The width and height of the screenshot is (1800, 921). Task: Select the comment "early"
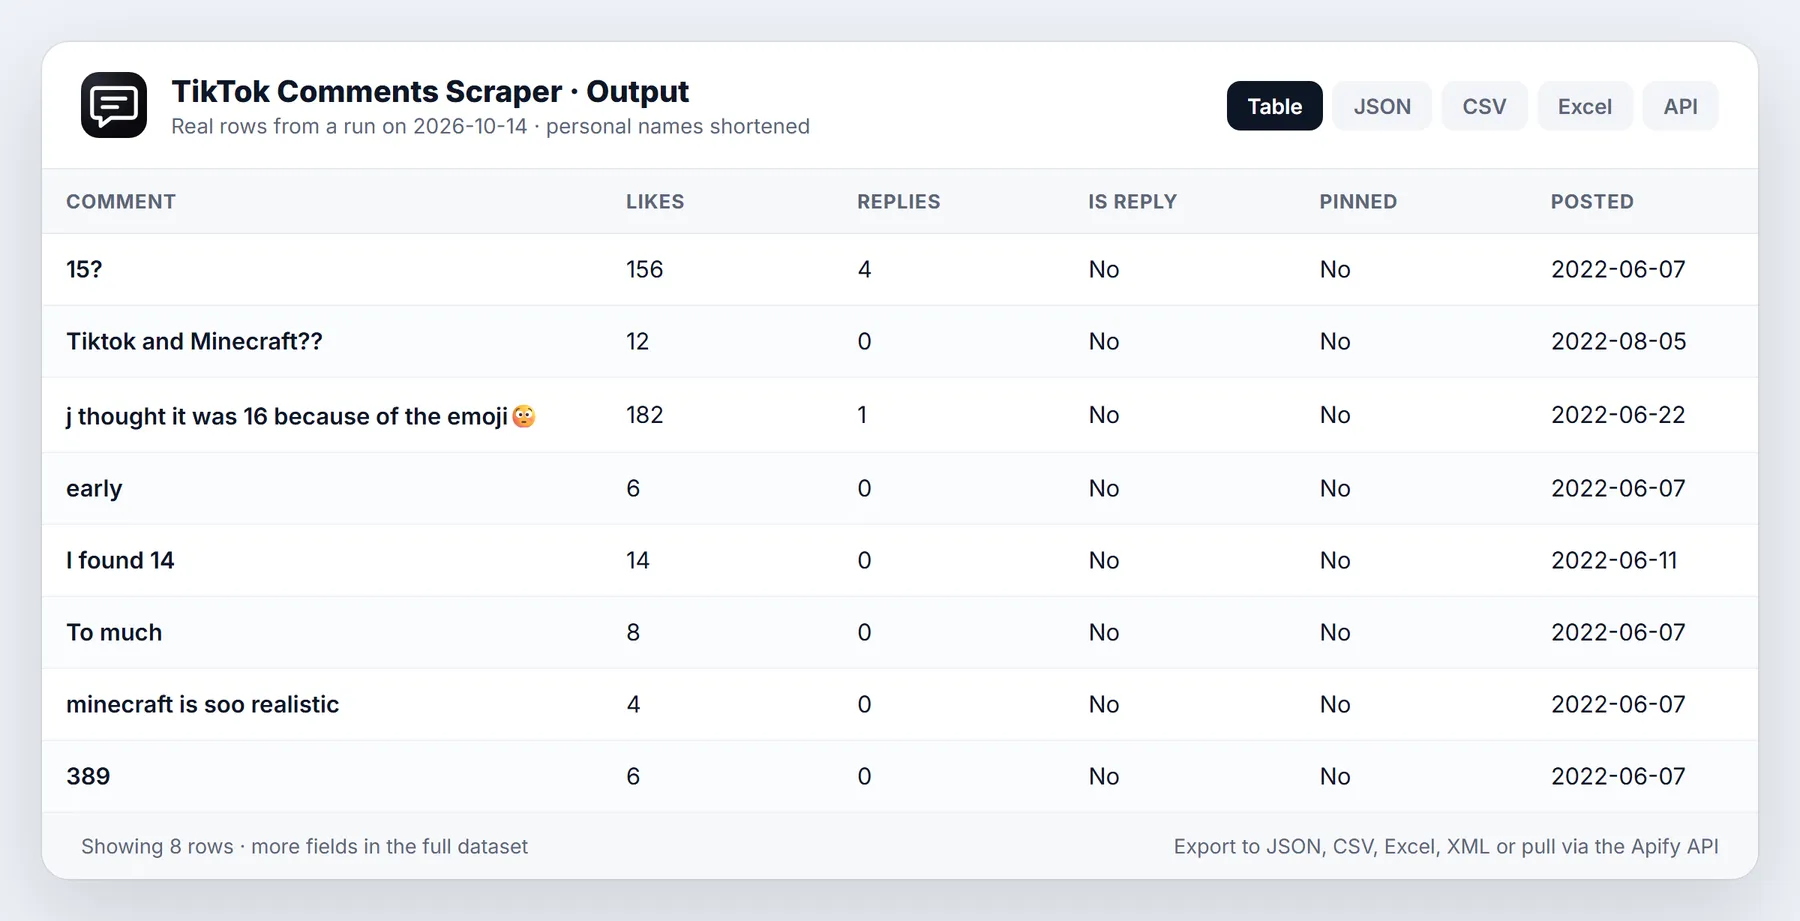pyautogui.click(x=94, y=489)
